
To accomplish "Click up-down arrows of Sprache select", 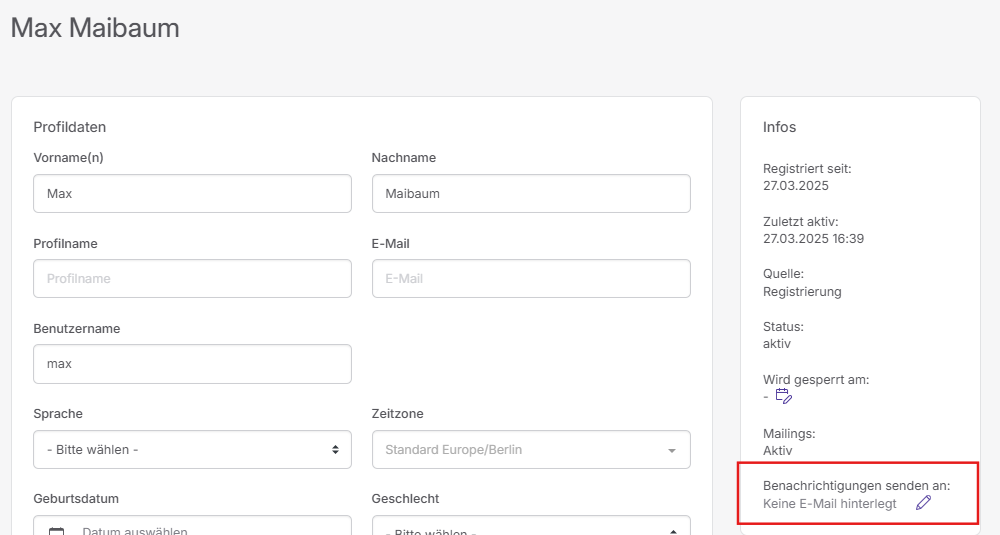I will pos(335,450).
